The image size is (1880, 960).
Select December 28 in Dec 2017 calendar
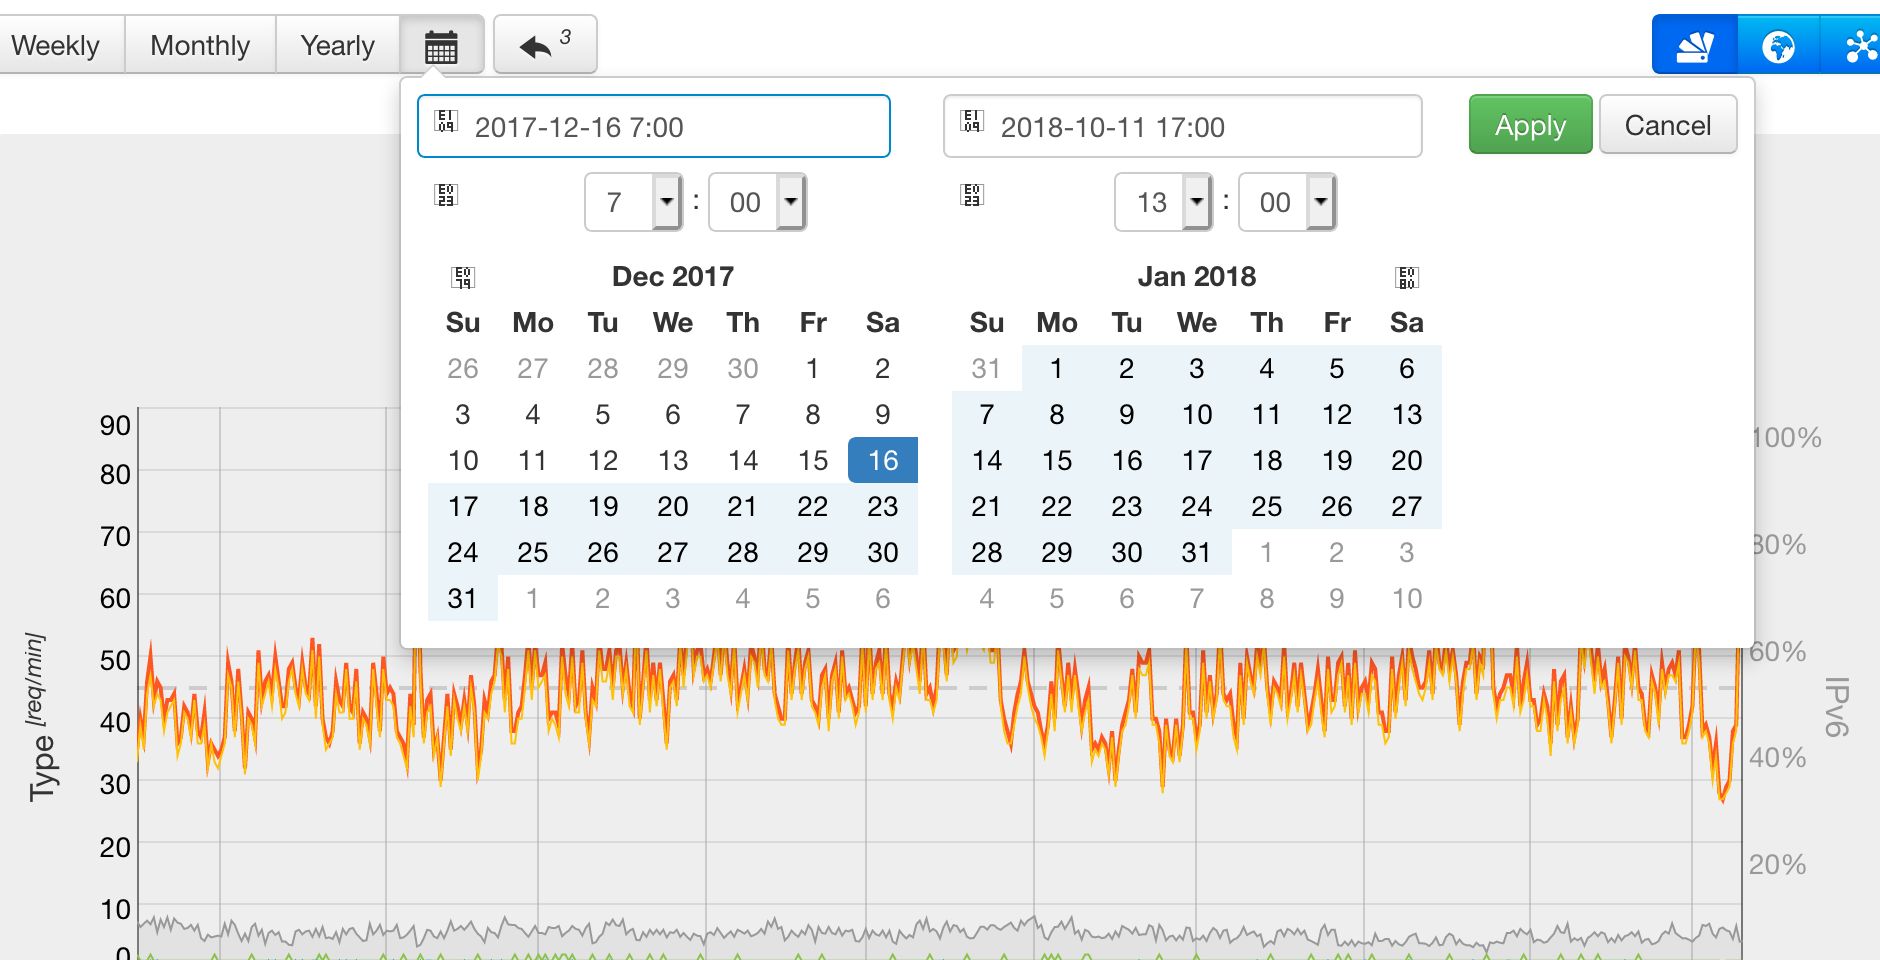[743, 552]
